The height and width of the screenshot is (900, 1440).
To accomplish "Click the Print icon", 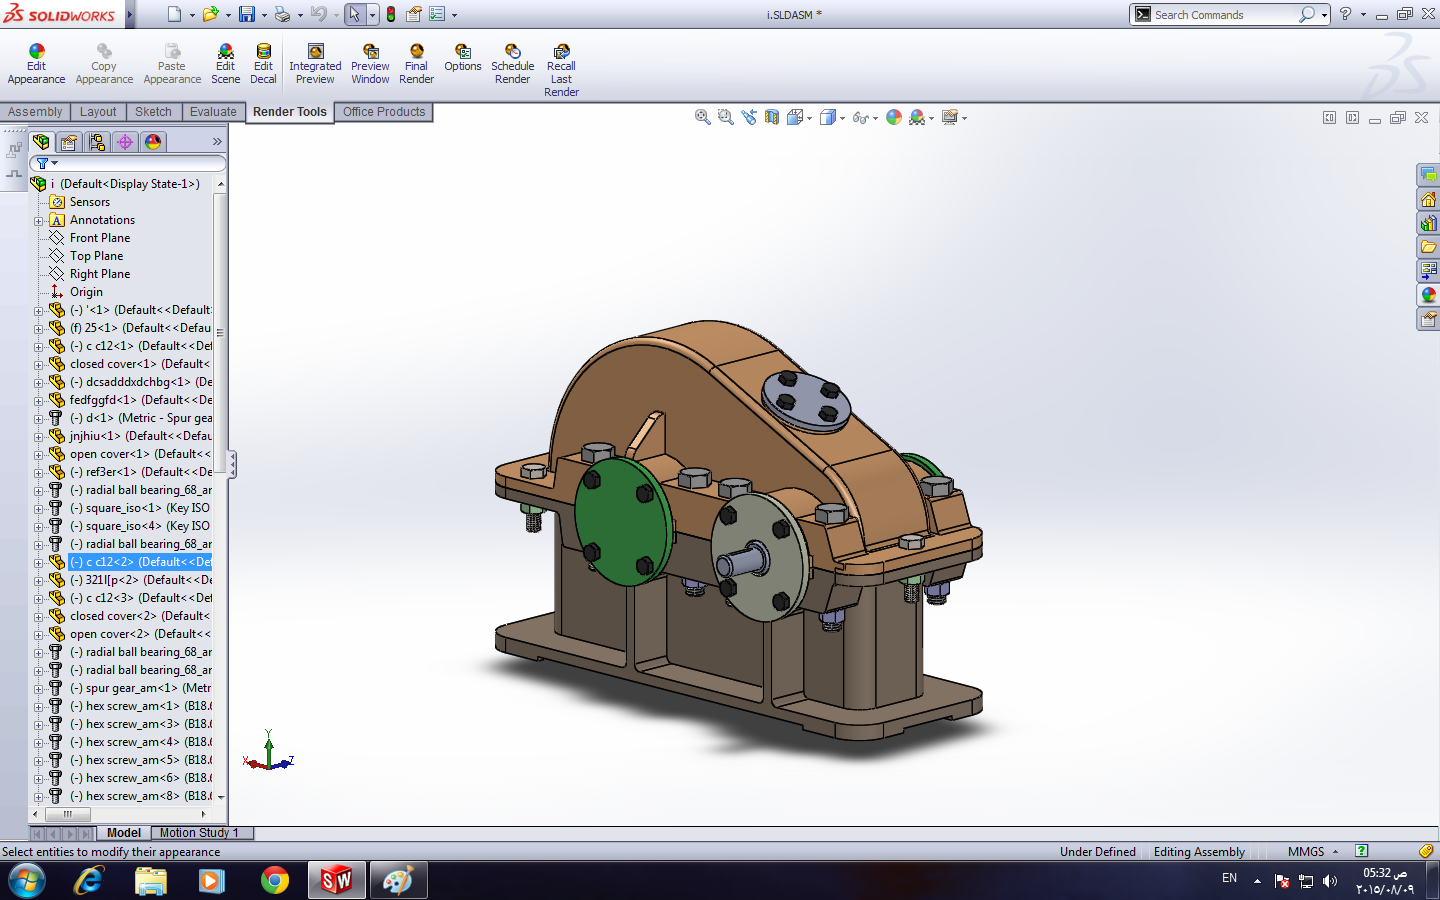I will click(x=283, y=14).
